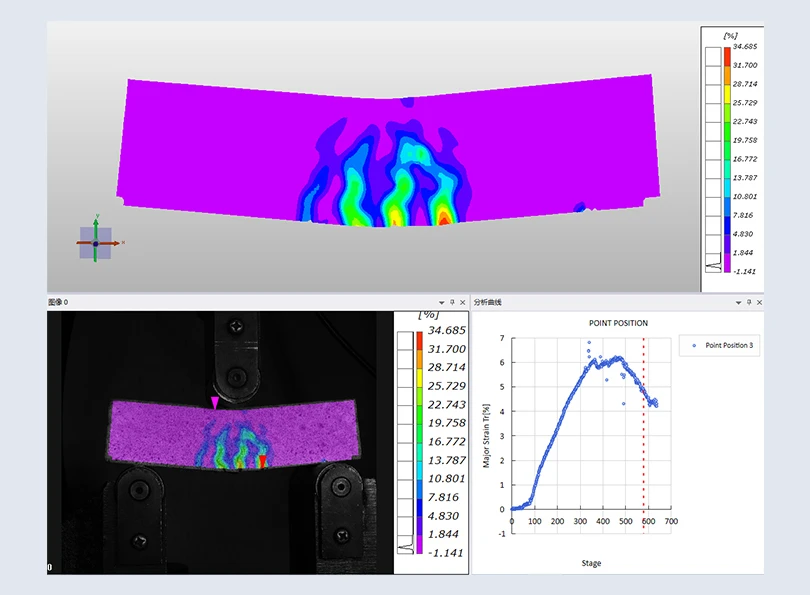810x595 pixels.
Task: Close the 分析曲线 panel
Action: click(x=759, y=302)
